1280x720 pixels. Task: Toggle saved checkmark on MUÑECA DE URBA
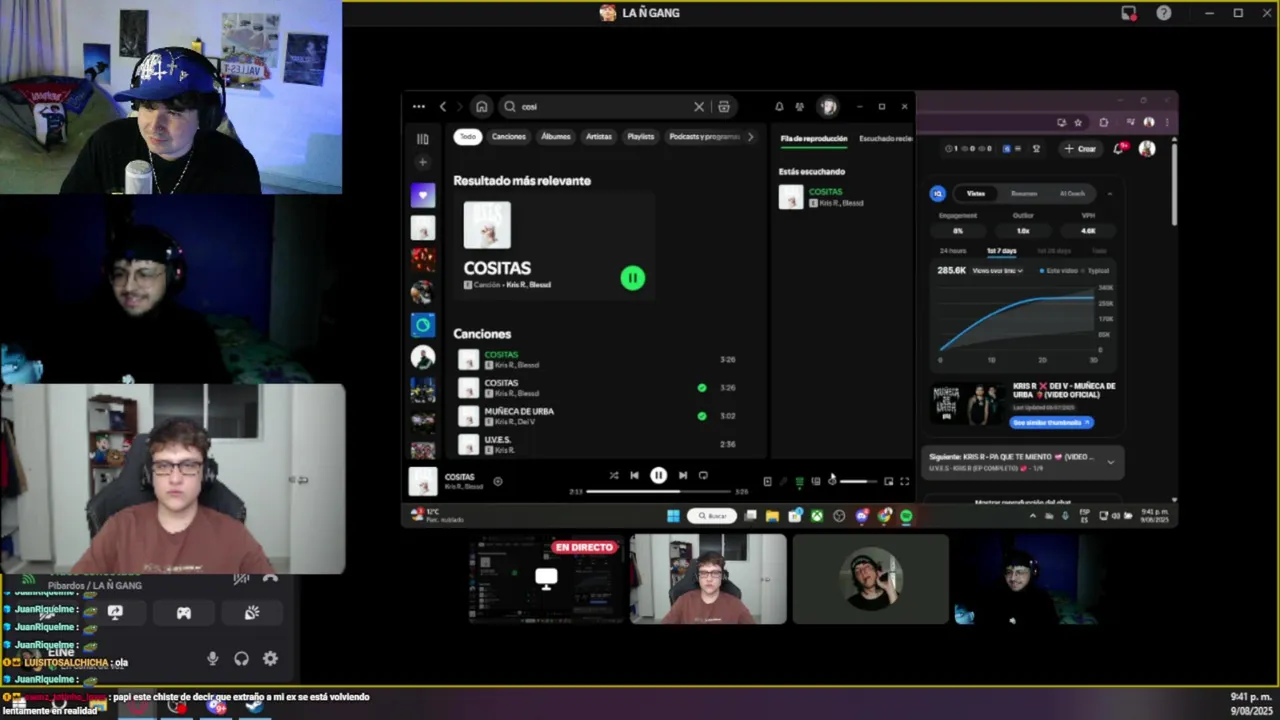(701, 416)
